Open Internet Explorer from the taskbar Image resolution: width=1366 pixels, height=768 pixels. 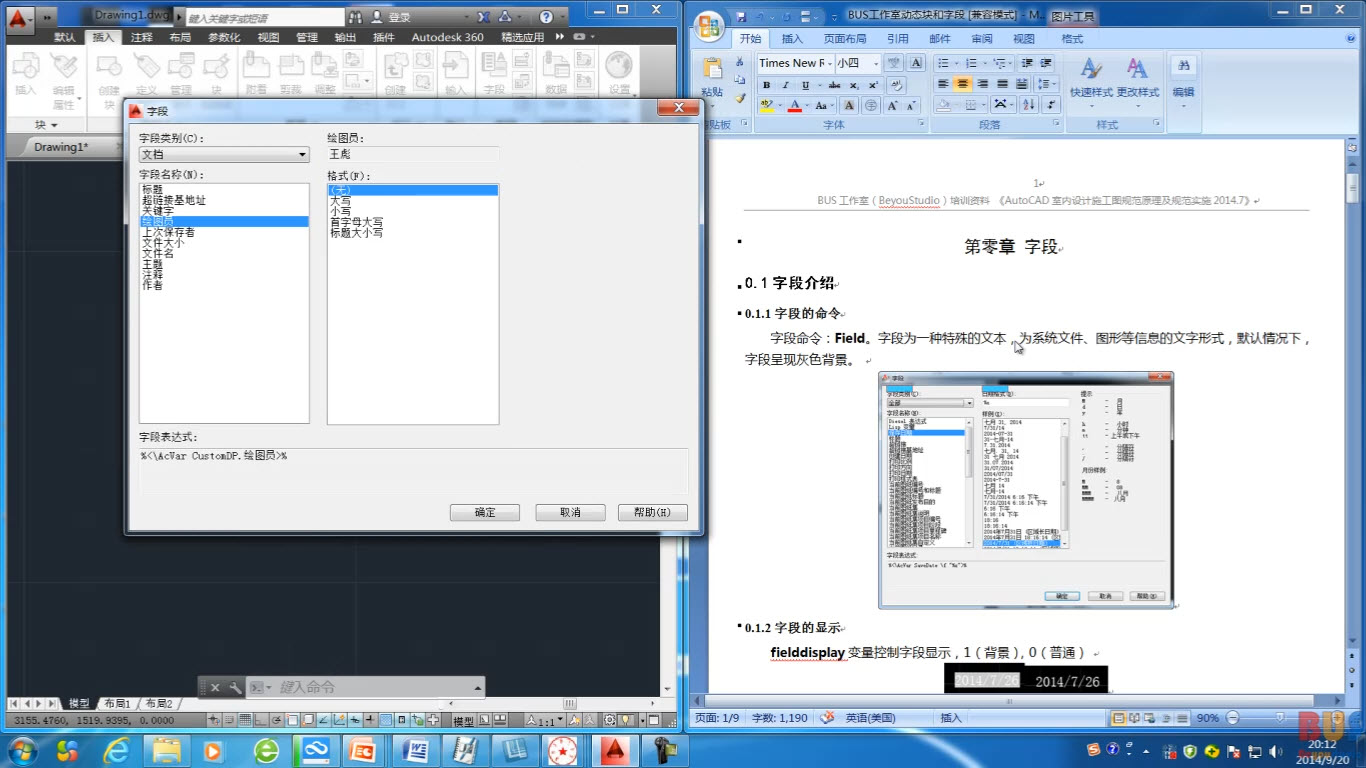[116, 749]
